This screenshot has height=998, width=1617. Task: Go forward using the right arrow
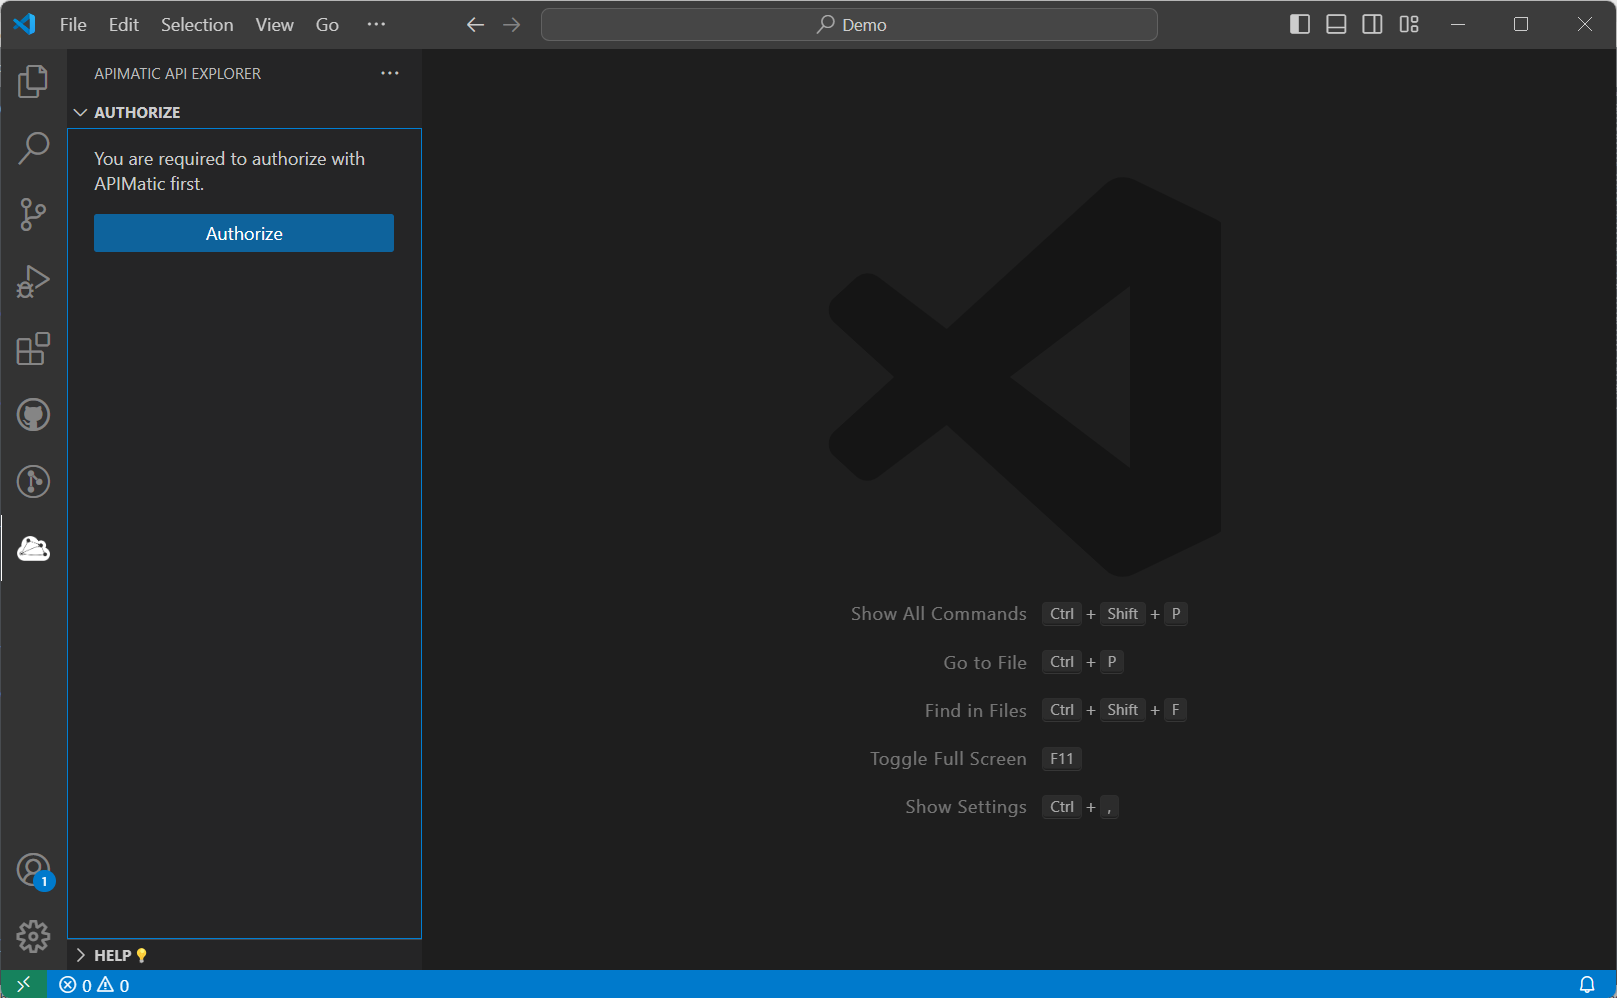pyautogui.click(x=512, y=25)
